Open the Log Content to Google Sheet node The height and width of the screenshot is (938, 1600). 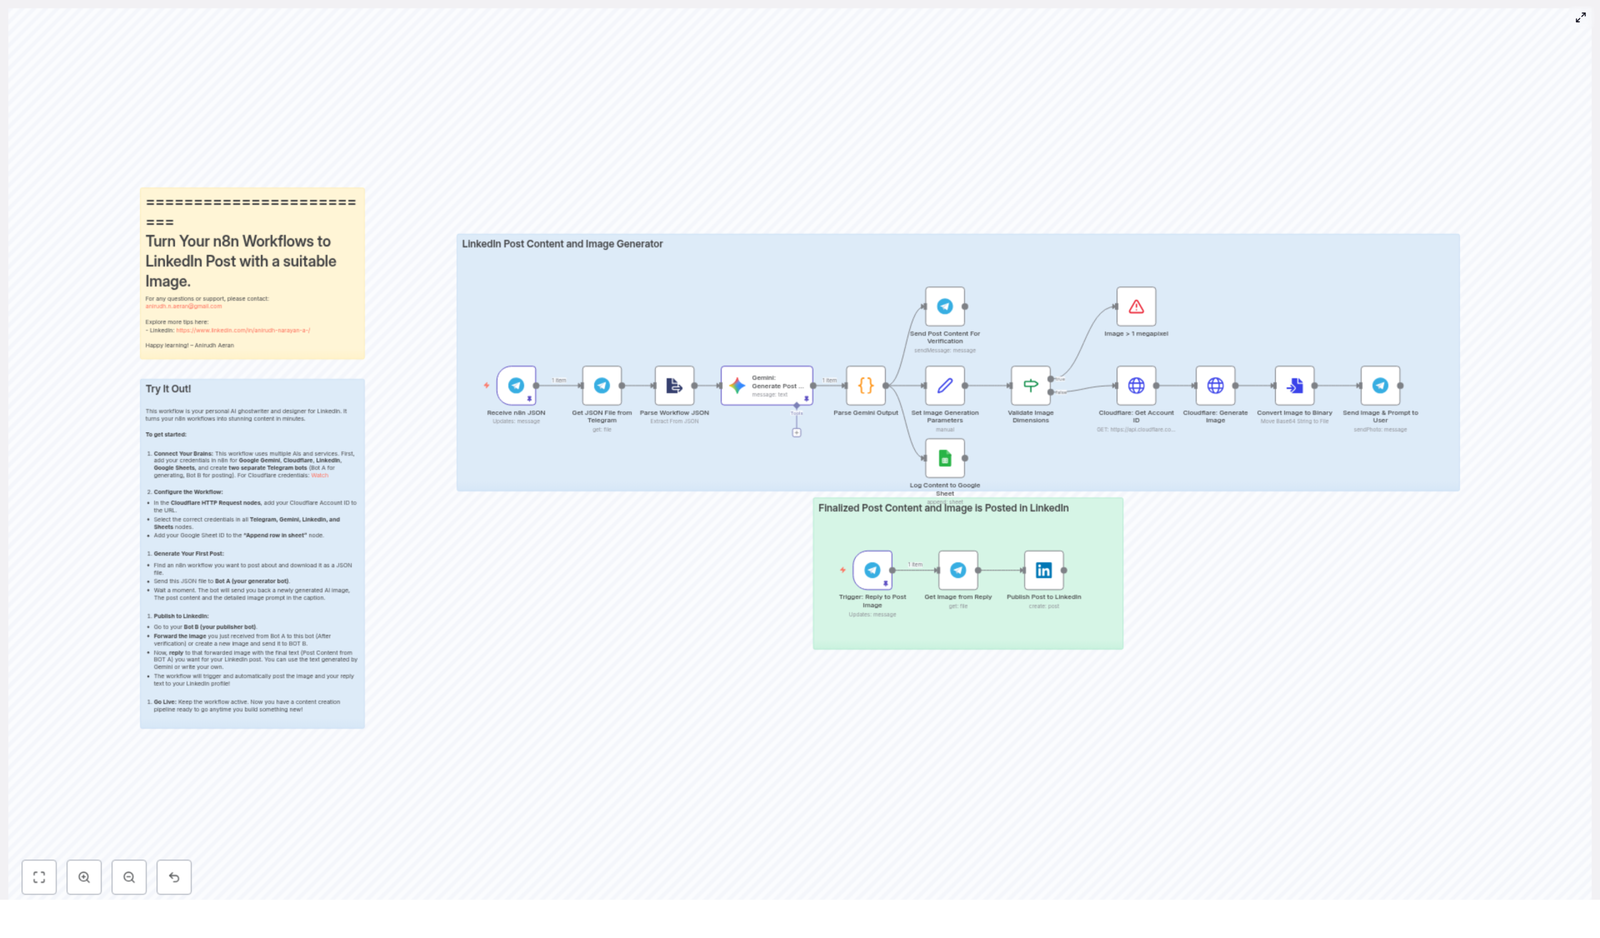point(944,460)
